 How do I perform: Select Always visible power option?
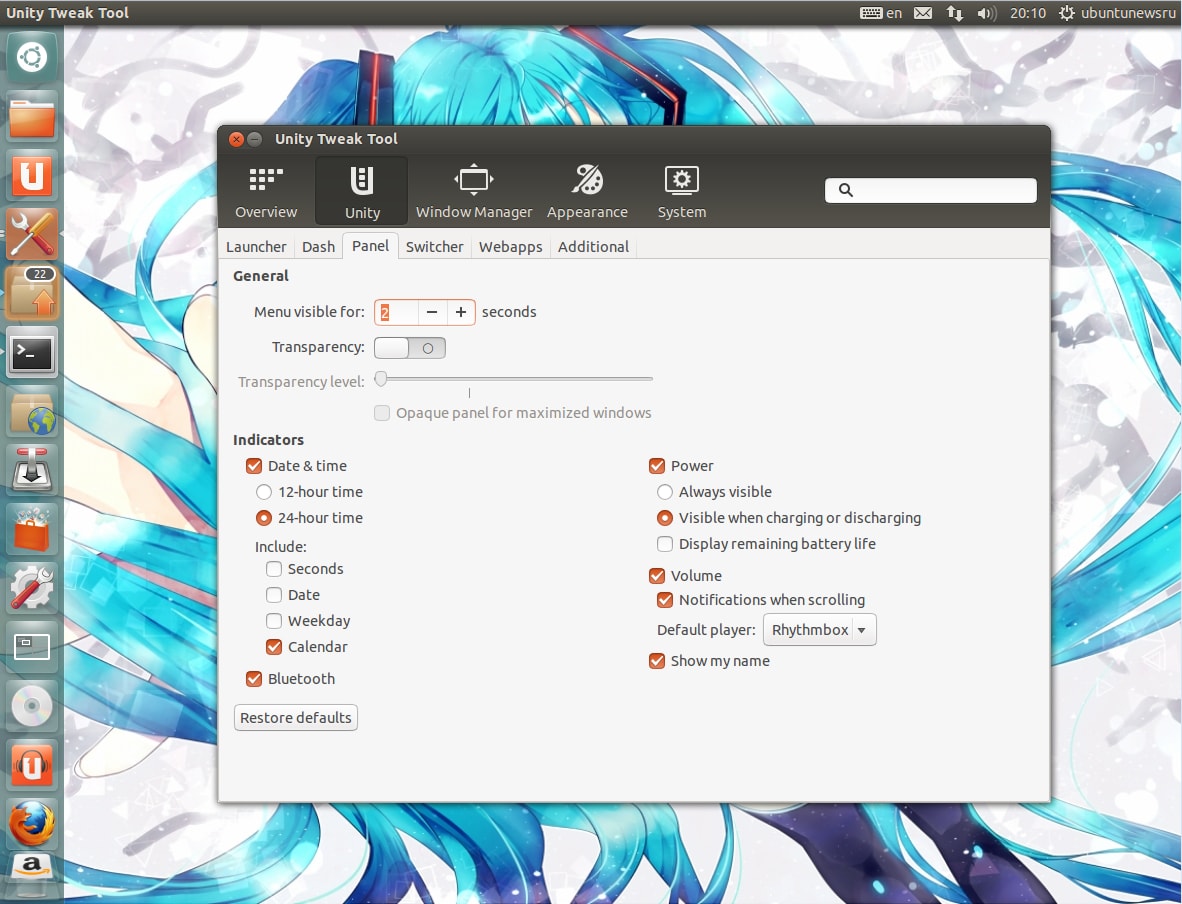665,492
